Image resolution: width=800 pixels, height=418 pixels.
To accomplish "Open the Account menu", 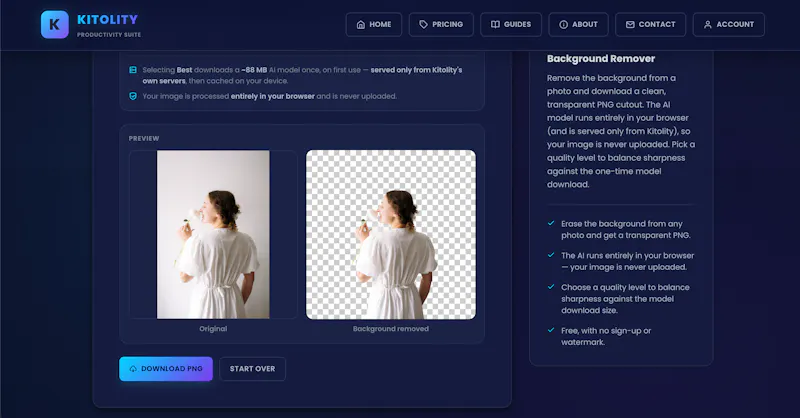I will (x=729, y=24).
